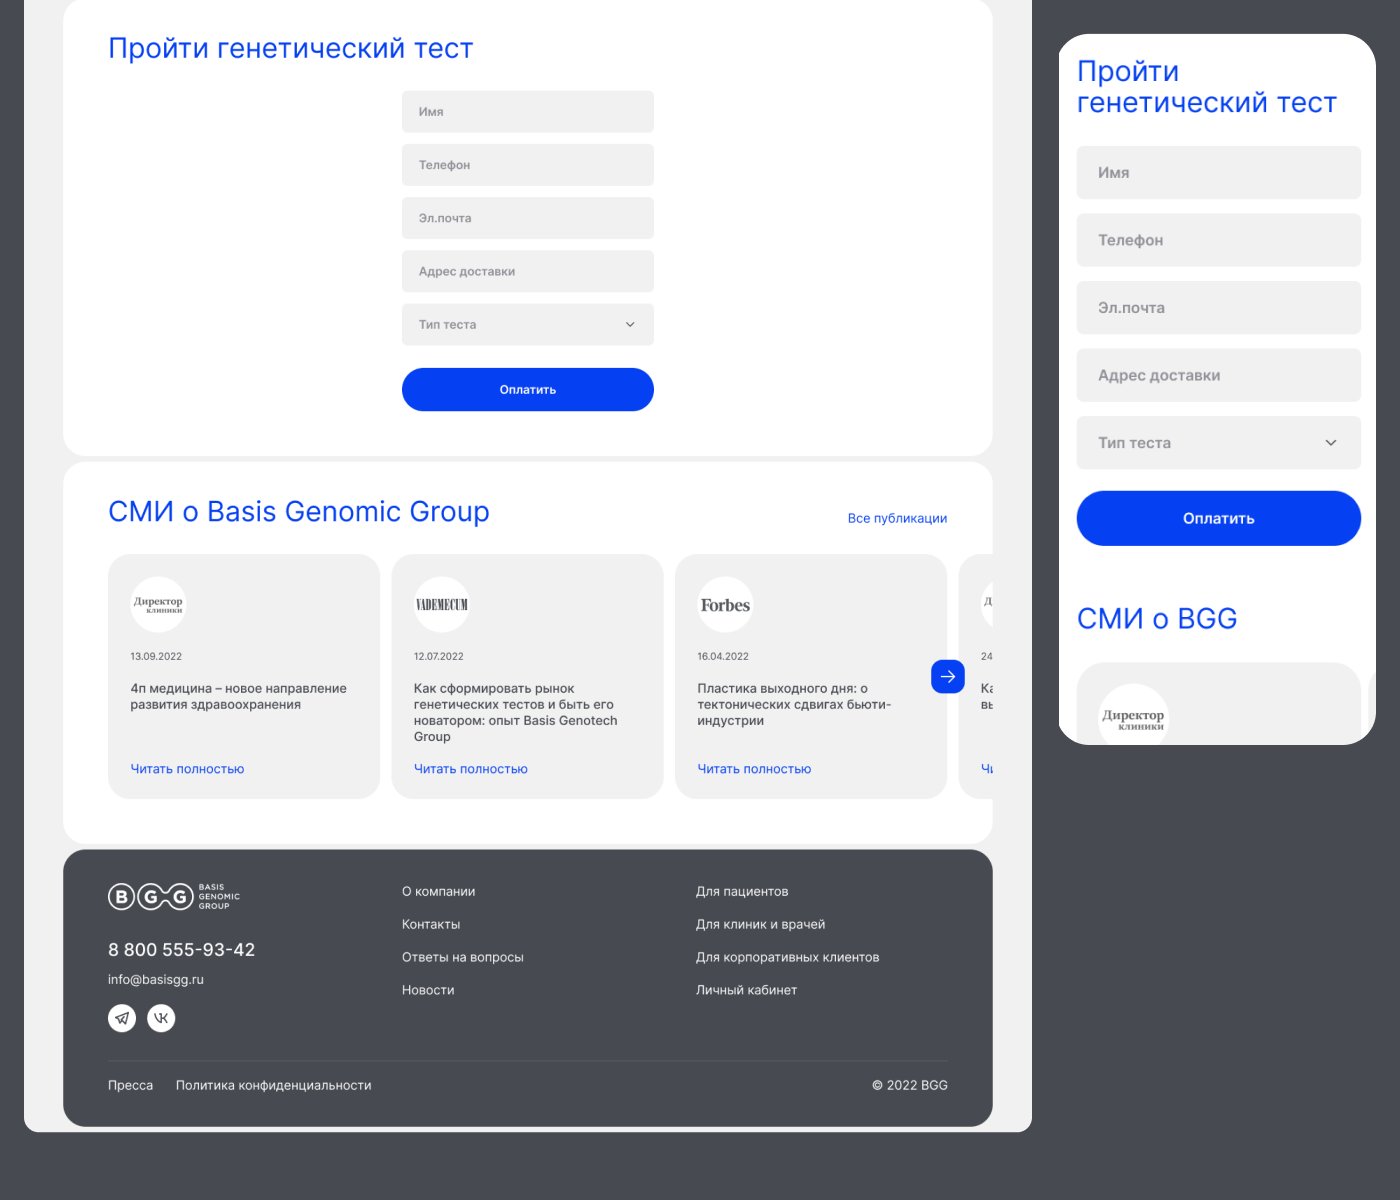This screenshot has width=1400, height=1200.
Task: Click the date 12.07.2022
Action: (439, 657)
